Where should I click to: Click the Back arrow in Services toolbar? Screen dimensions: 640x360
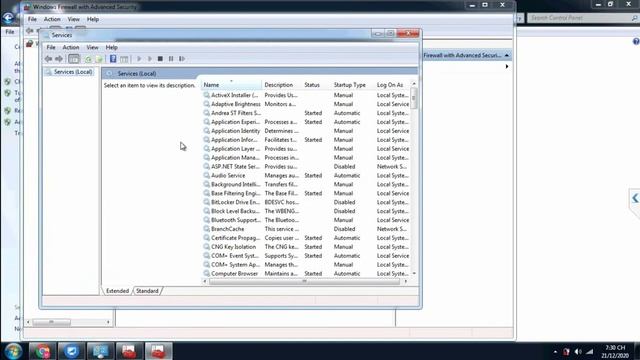coord(48,59)
